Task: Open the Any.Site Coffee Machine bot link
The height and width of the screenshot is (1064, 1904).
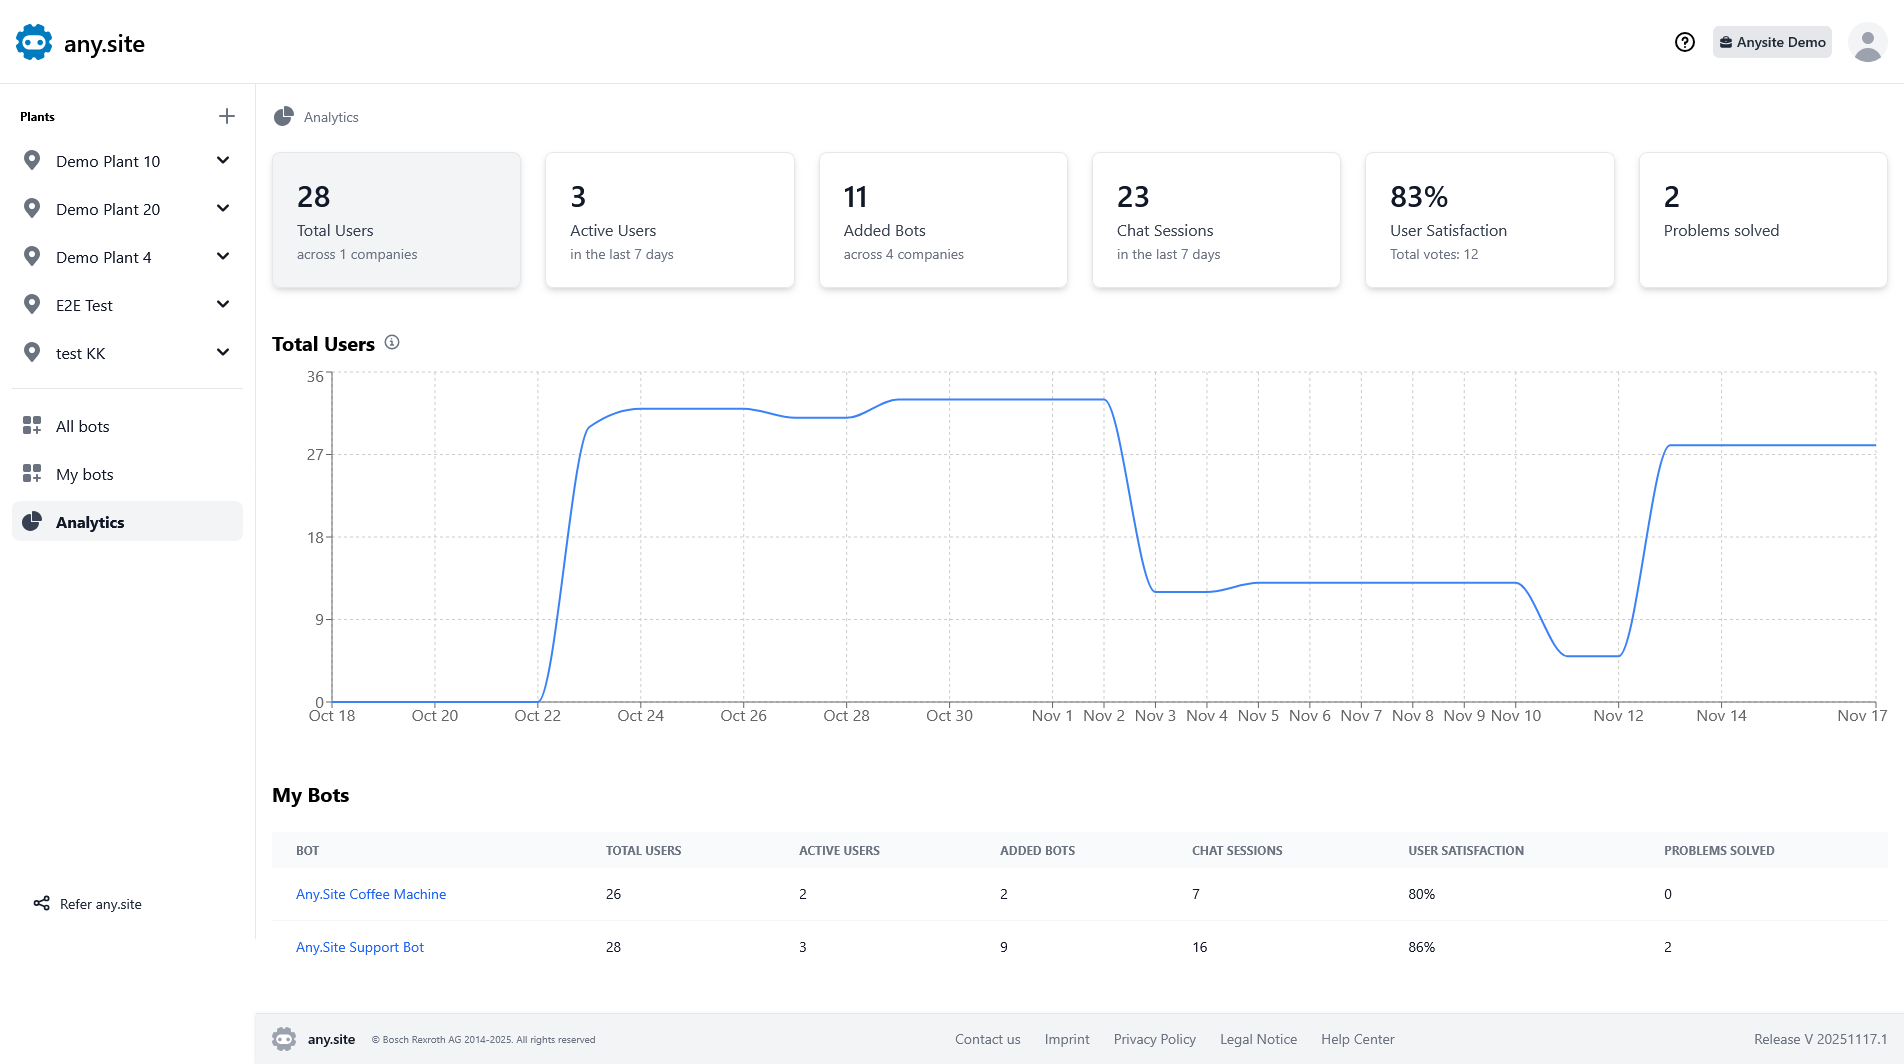Action: 371,894
